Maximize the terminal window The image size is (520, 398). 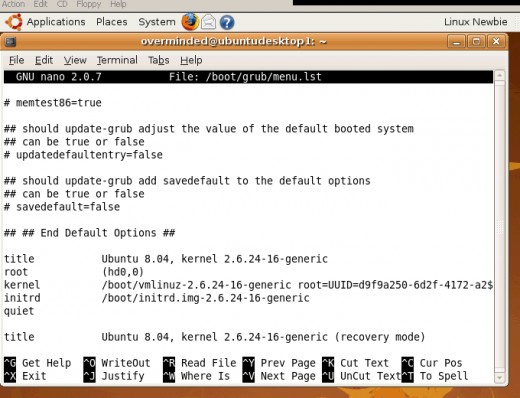pyautogui.click(x=476, y=42)
